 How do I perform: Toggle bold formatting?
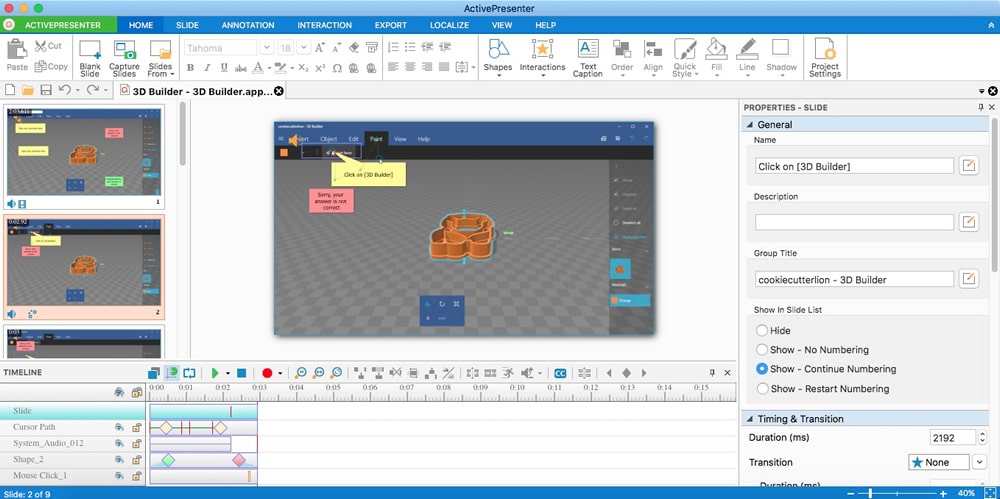[x=190, y=68]
